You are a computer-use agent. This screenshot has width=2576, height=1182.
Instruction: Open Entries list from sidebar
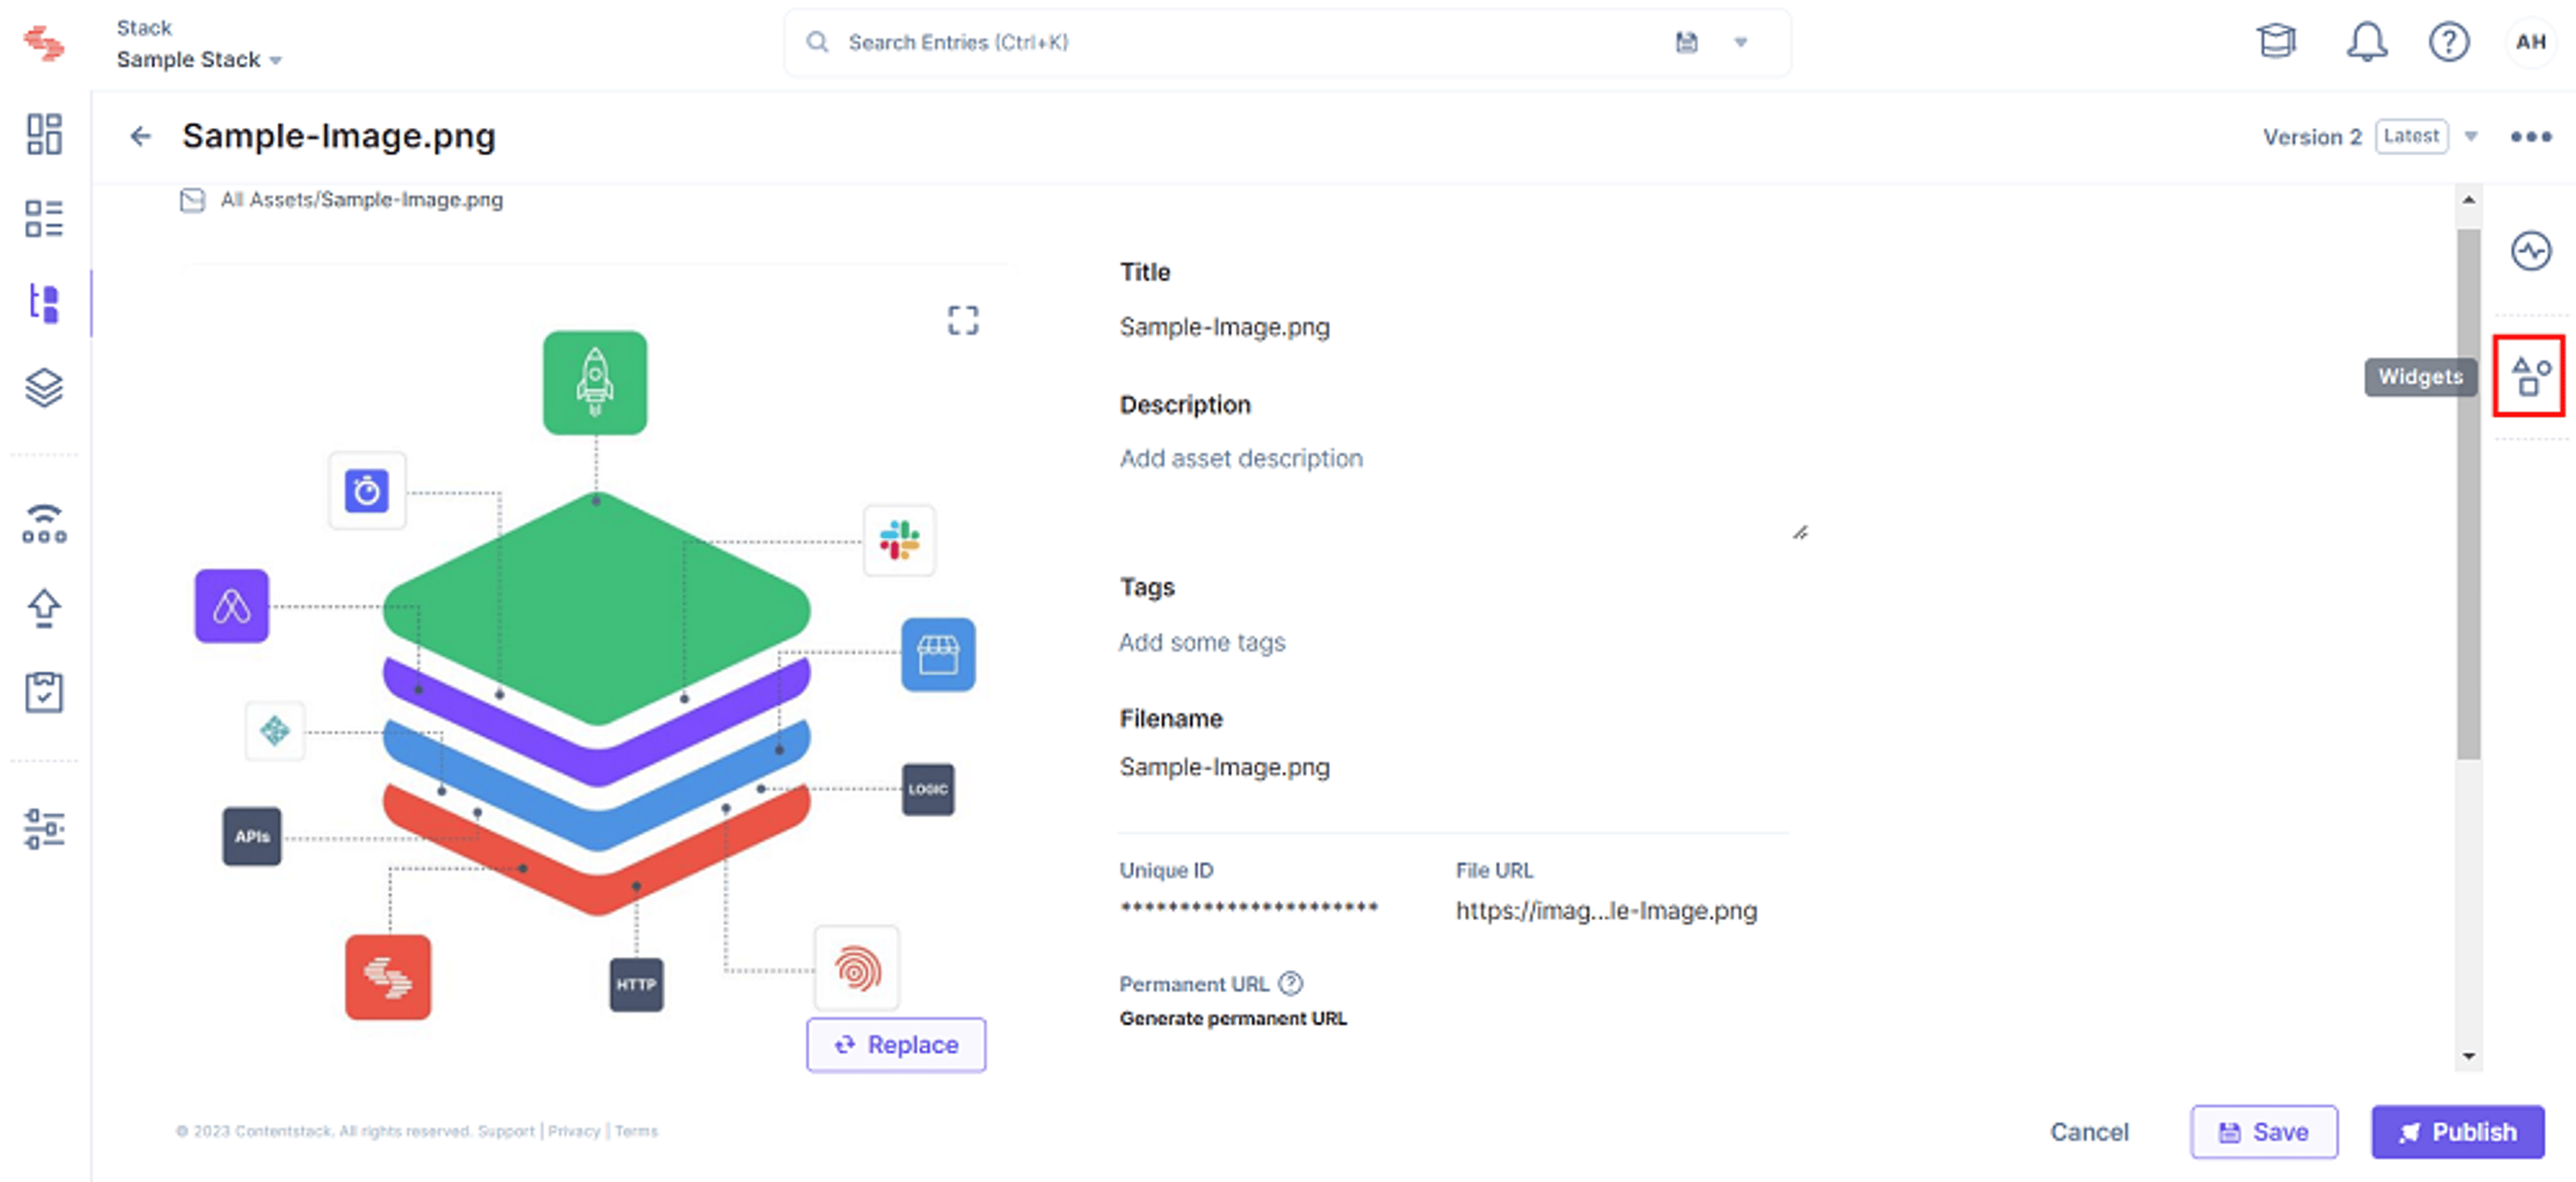coord(44,218)
